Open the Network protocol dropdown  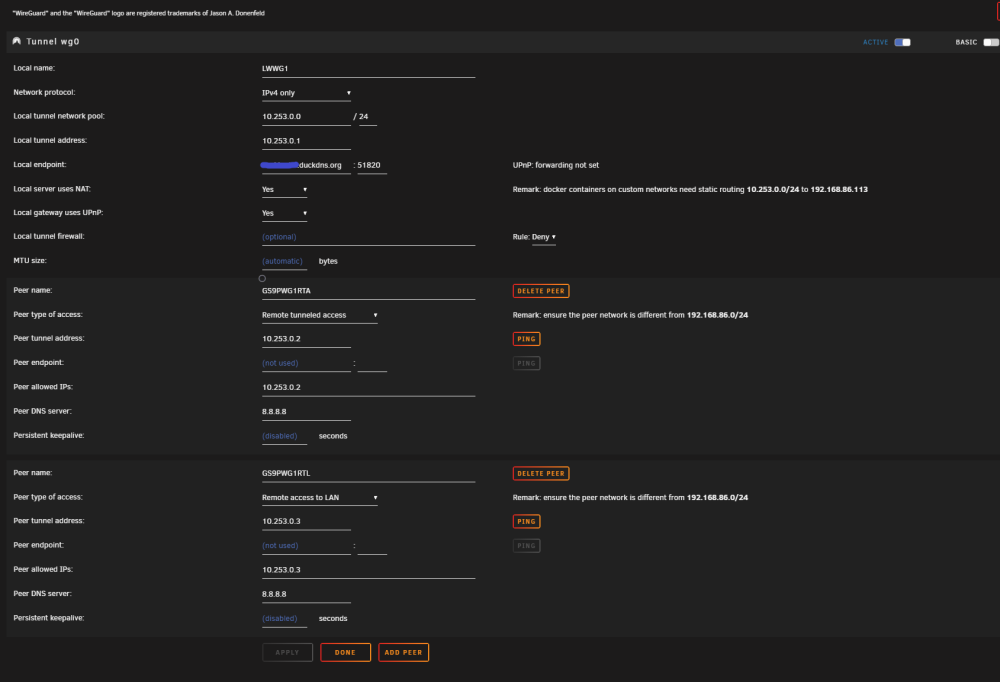tap(307, 93)
